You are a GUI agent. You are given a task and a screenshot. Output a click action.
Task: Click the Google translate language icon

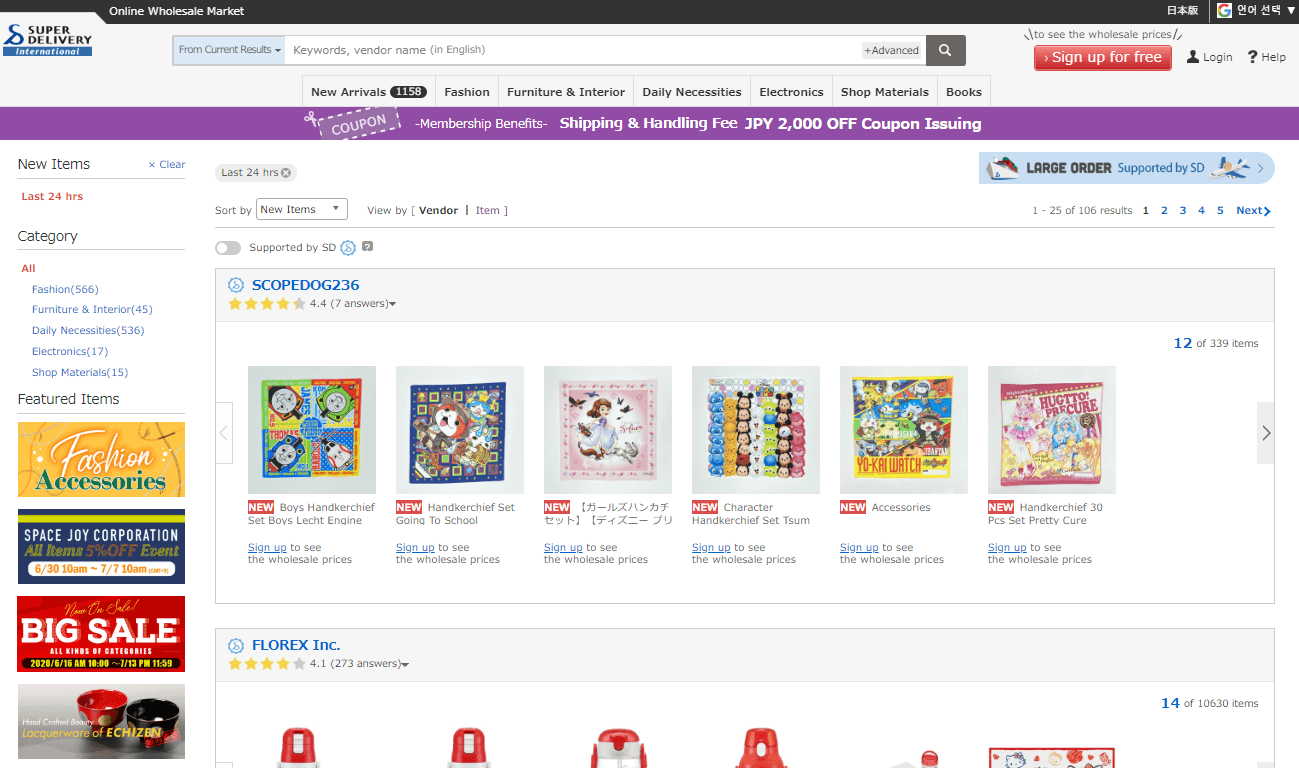(1224, 10)
